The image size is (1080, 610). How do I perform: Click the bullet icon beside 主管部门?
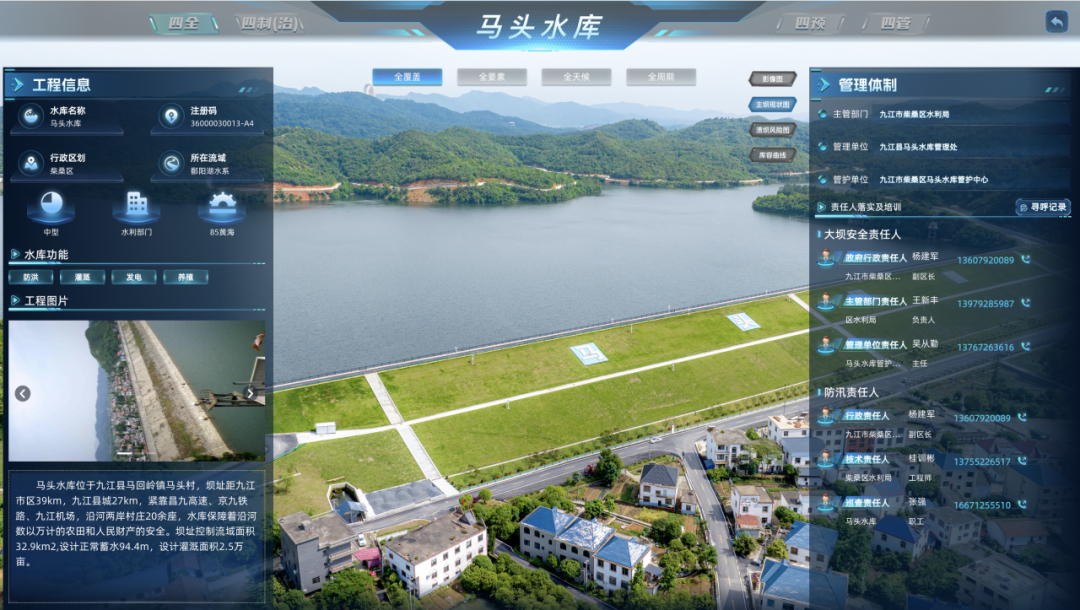point(822,114)
